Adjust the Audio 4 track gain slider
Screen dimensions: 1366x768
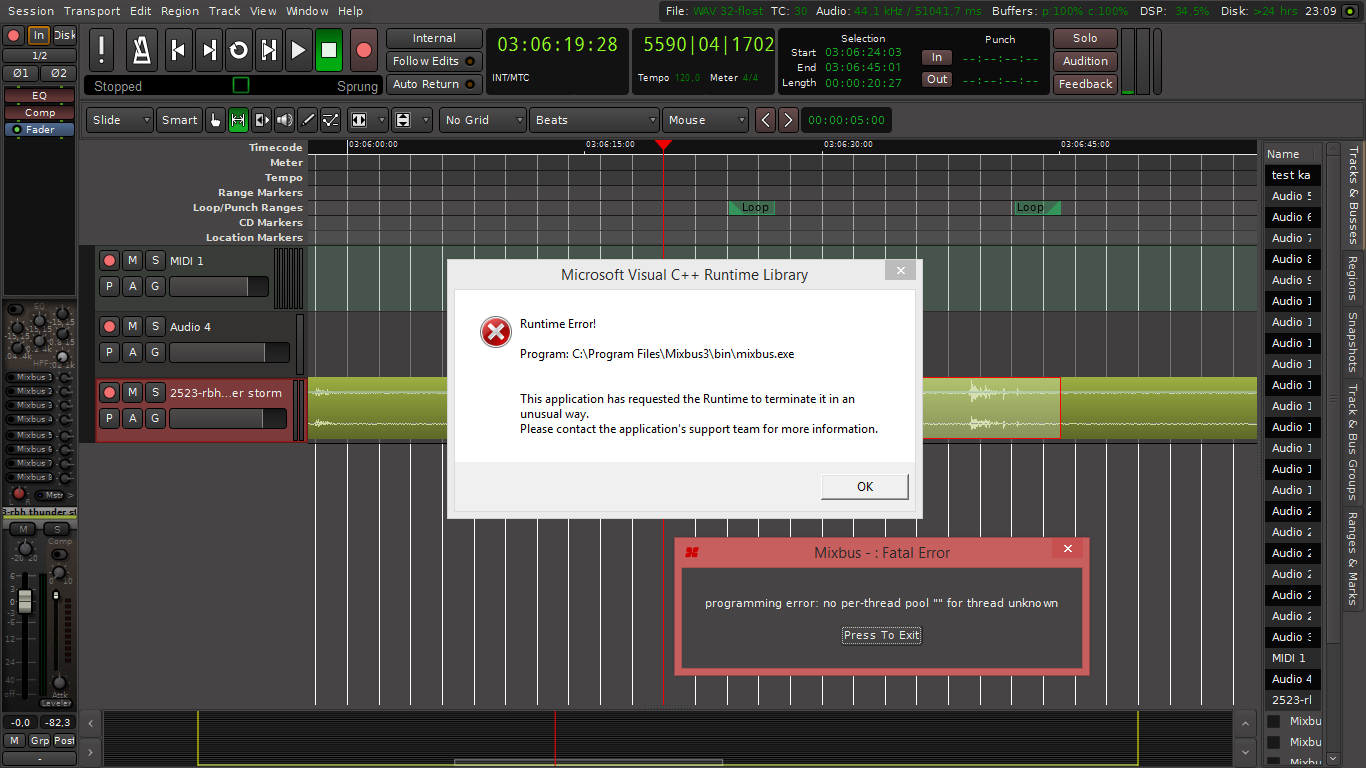[229, 352]
